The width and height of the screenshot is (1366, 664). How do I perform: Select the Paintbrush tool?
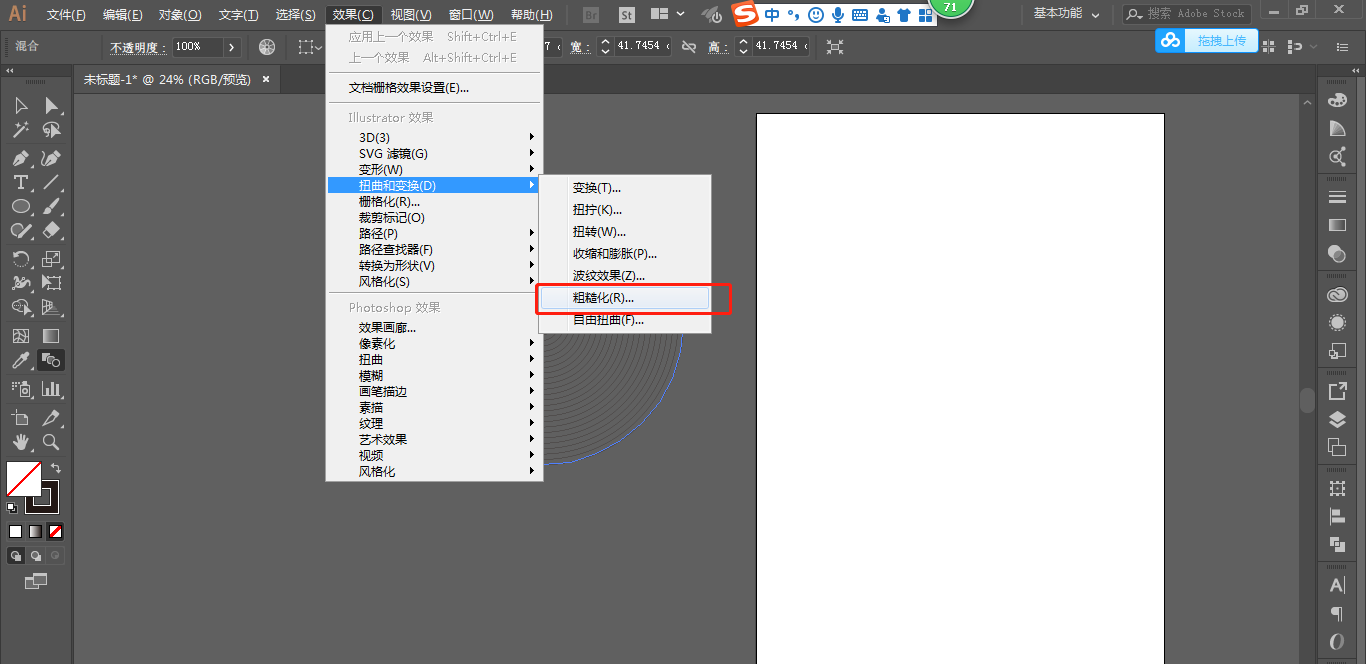[x=51, y=206]
